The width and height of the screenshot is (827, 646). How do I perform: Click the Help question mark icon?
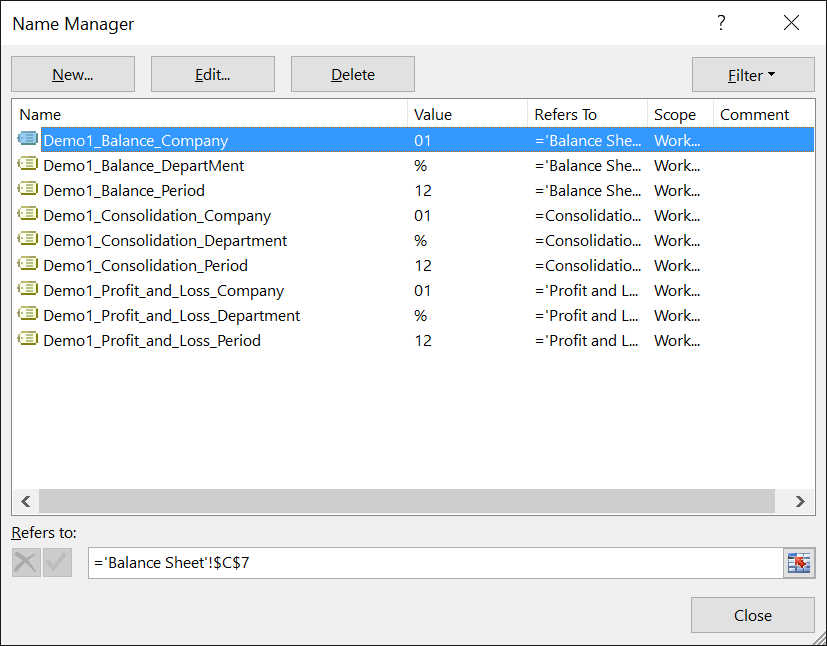click(721, 24)
